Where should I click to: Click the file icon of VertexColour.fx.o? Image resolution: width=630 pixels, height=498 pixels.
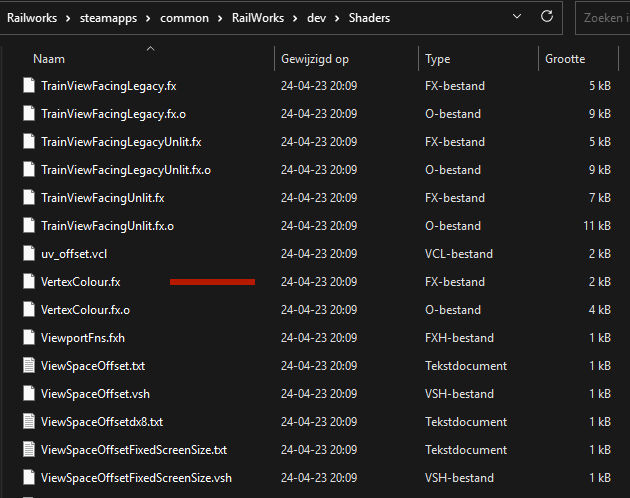click(29, 310)
